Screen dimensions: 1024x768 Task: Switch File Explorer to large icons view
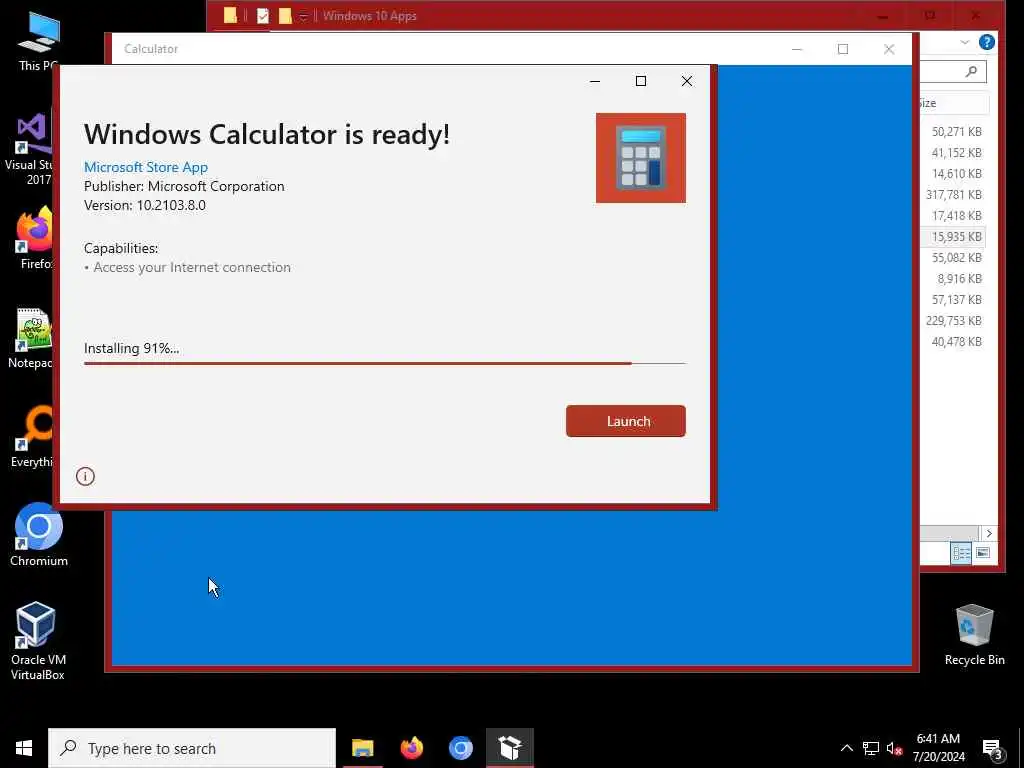point(982,554)
